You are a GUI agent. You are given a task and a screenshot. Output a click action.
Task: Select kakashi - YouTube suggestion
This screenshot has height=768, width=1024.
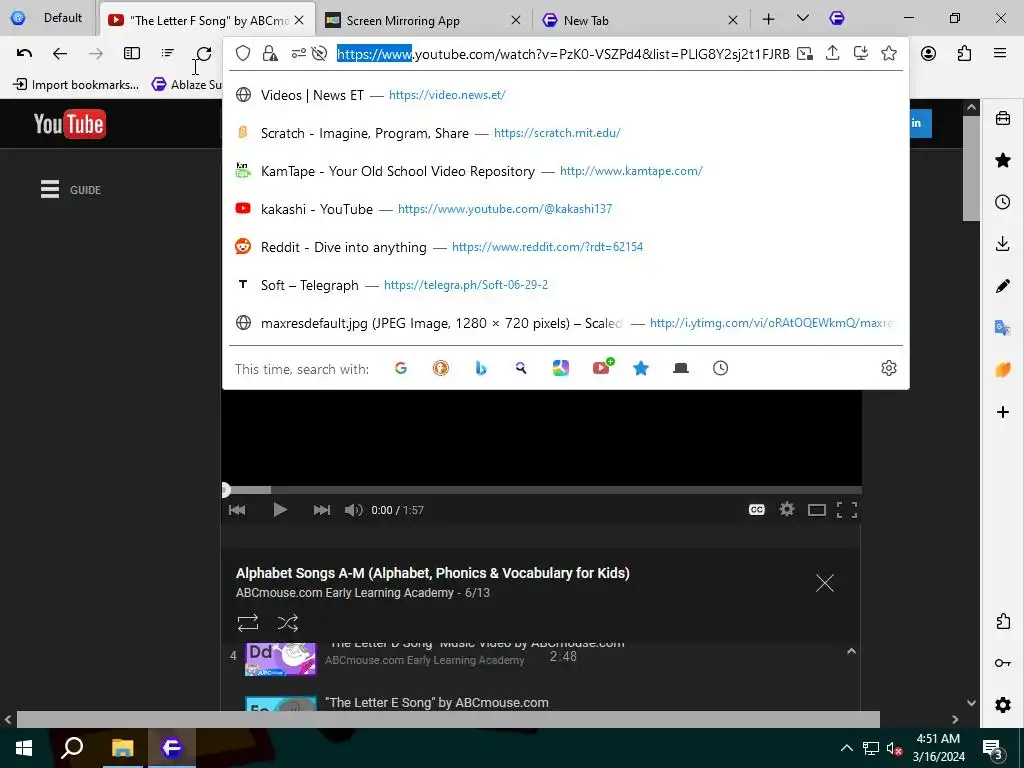[566, 209]
